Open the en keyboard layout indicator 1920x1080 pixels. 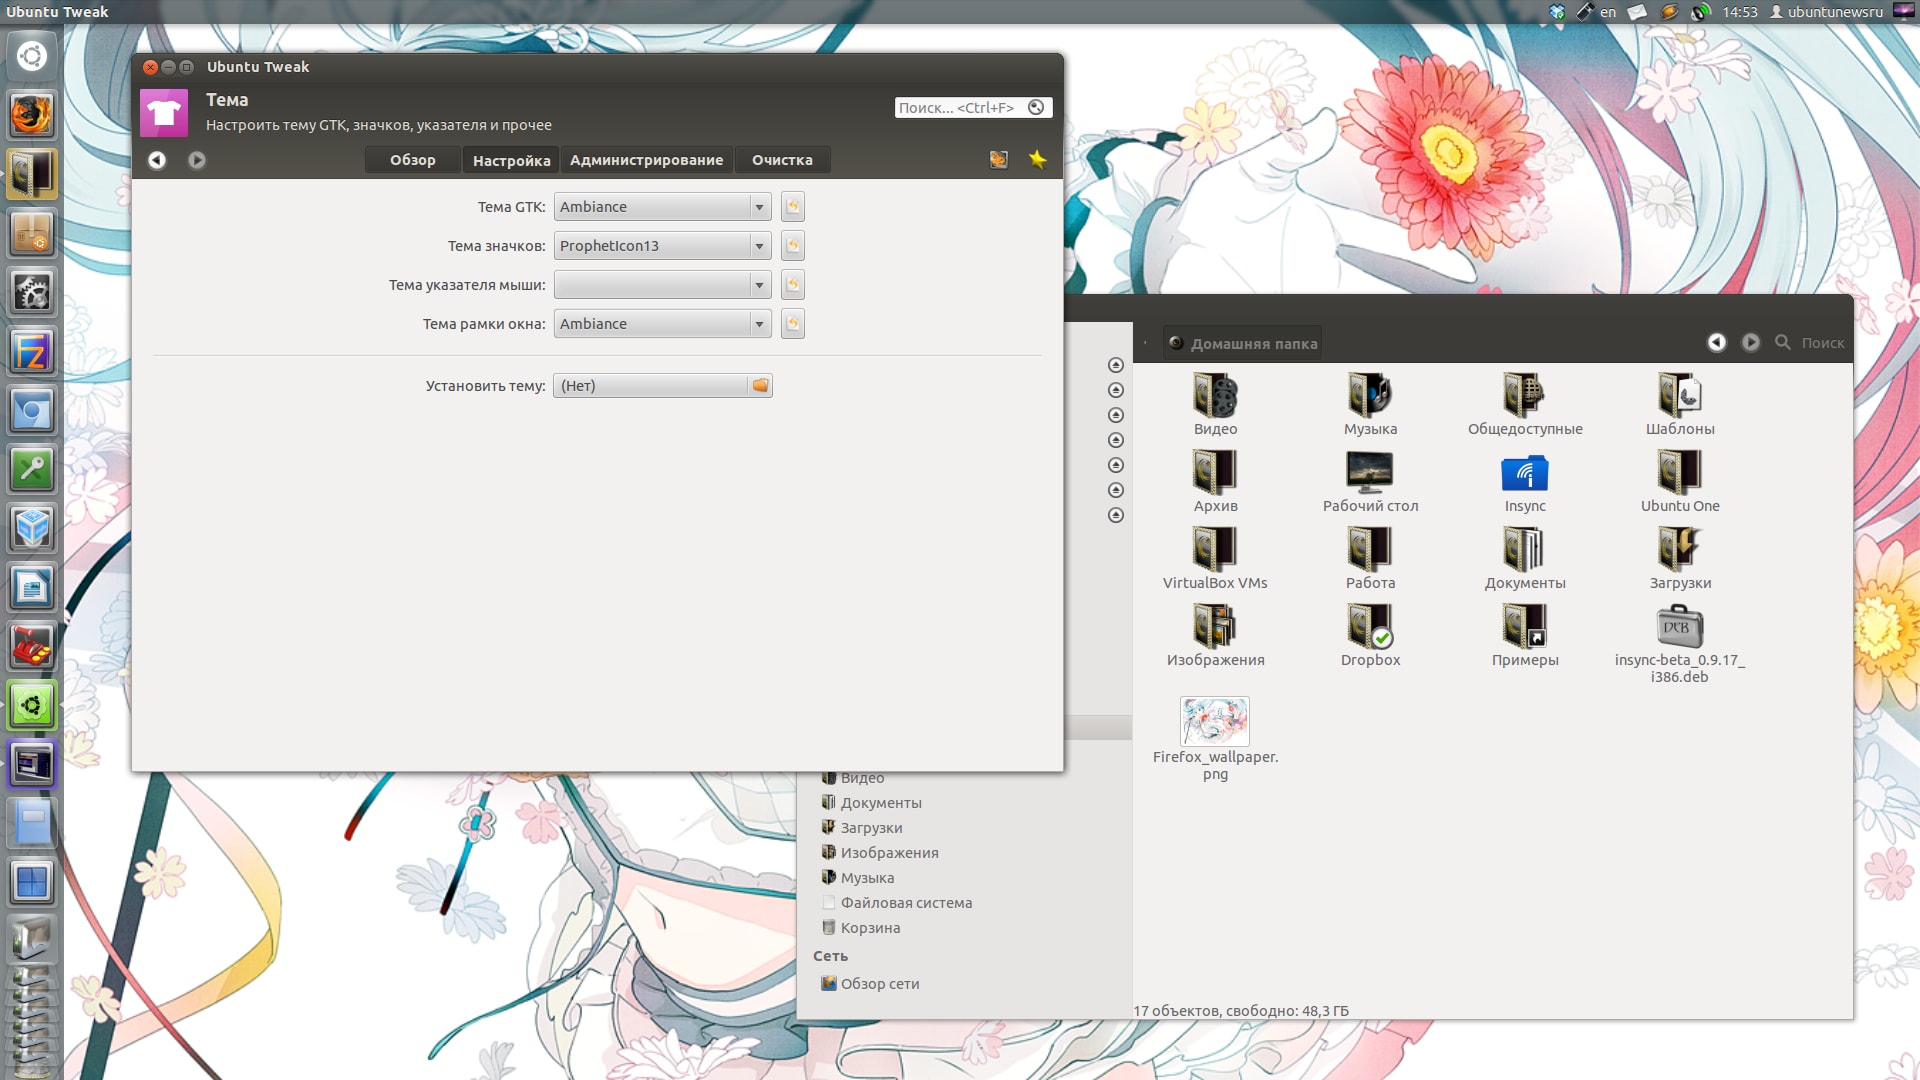click(1597, 12)
